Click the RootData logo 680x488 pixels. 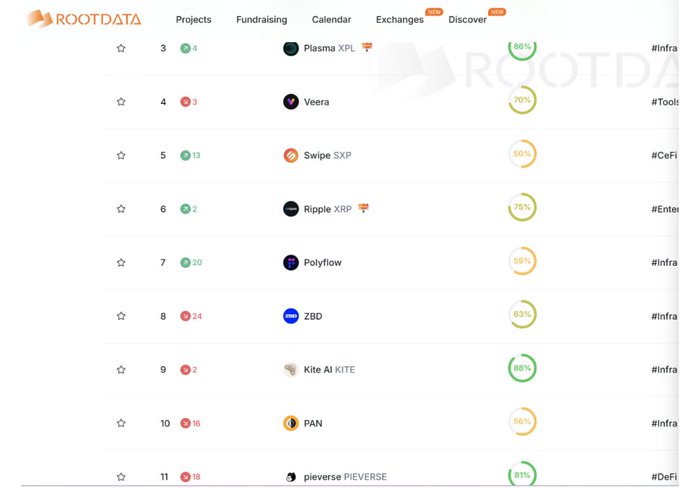pyautogui.click(x=84, y=19)
